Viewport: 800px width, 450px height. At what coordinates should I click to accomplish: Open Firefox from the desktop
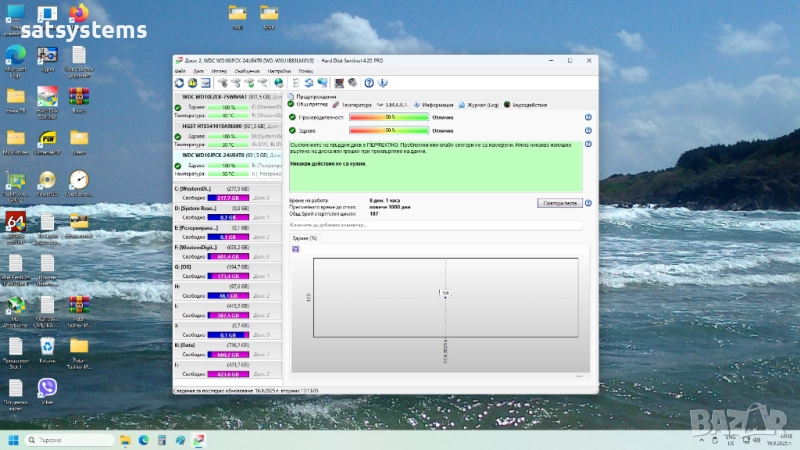[x=78, y=14]
